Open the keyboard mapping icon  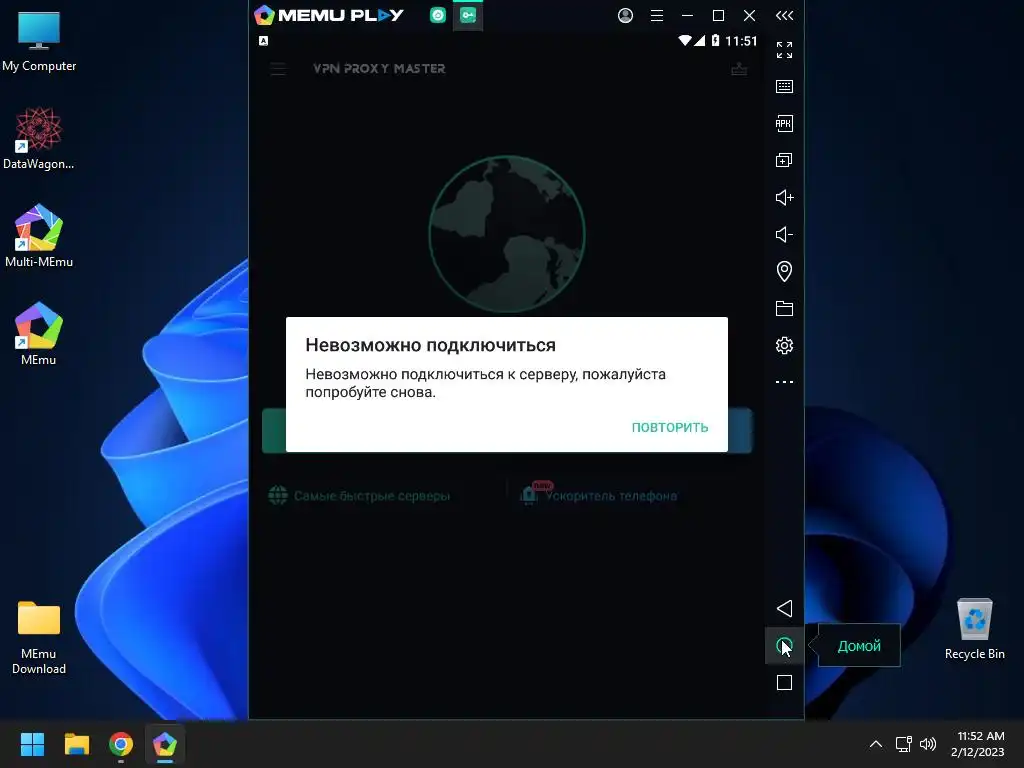[784, 86]
